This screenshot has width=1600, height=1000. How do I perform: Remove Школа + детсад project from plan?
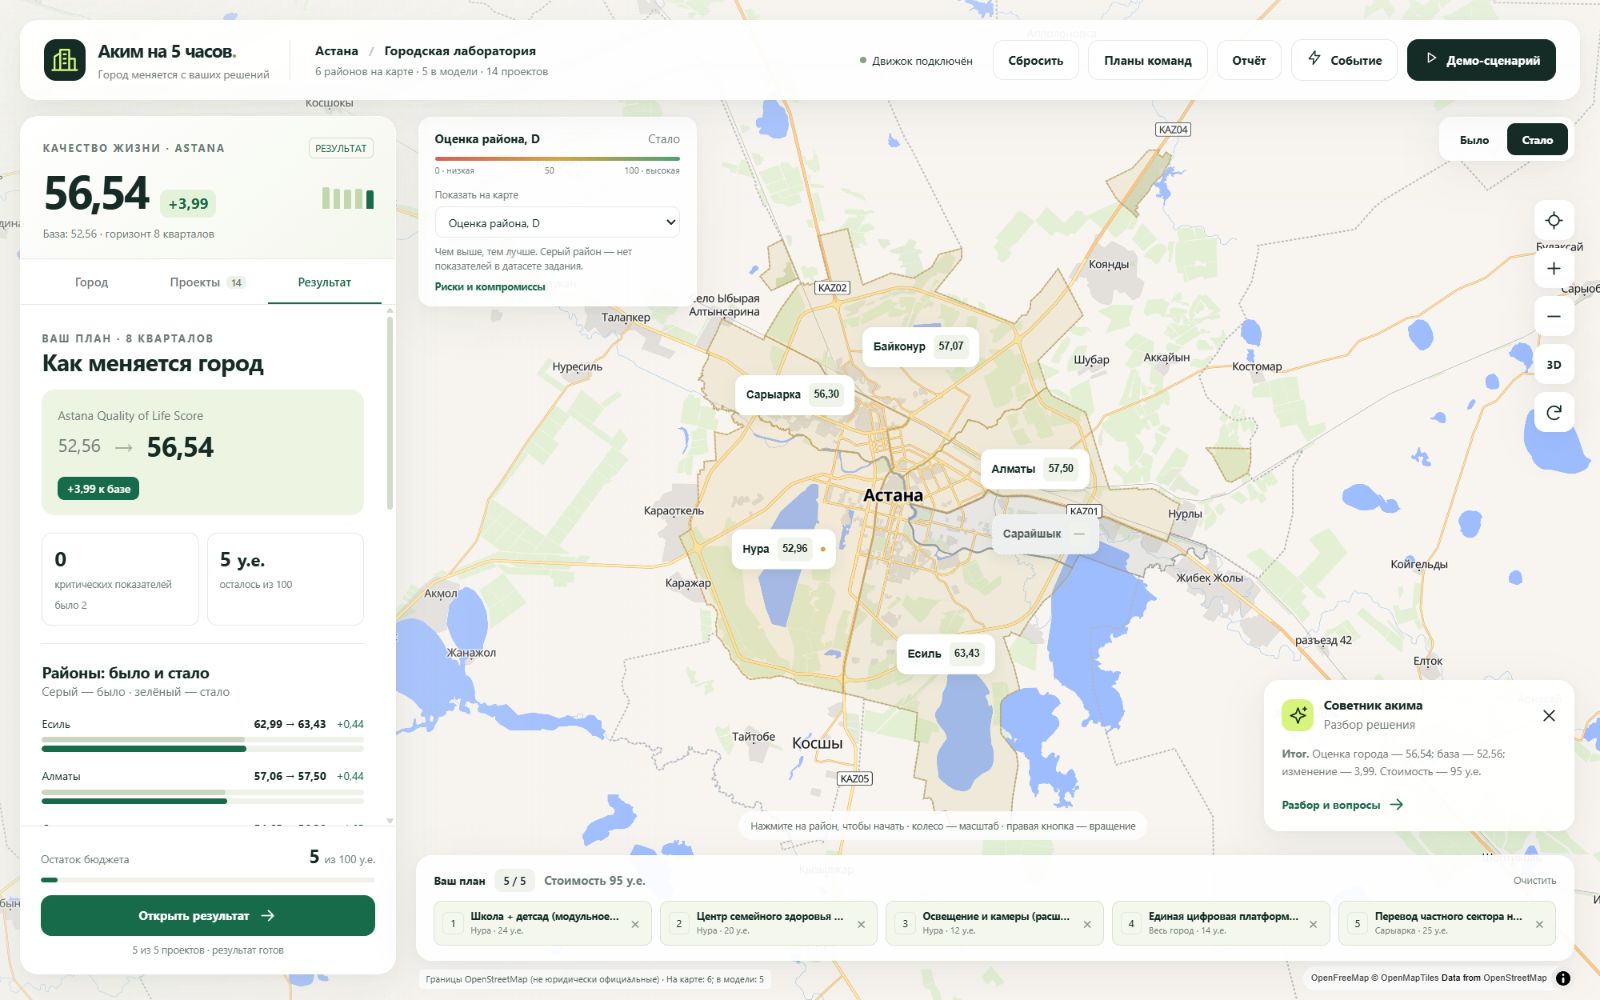click(x=635, y=924)
